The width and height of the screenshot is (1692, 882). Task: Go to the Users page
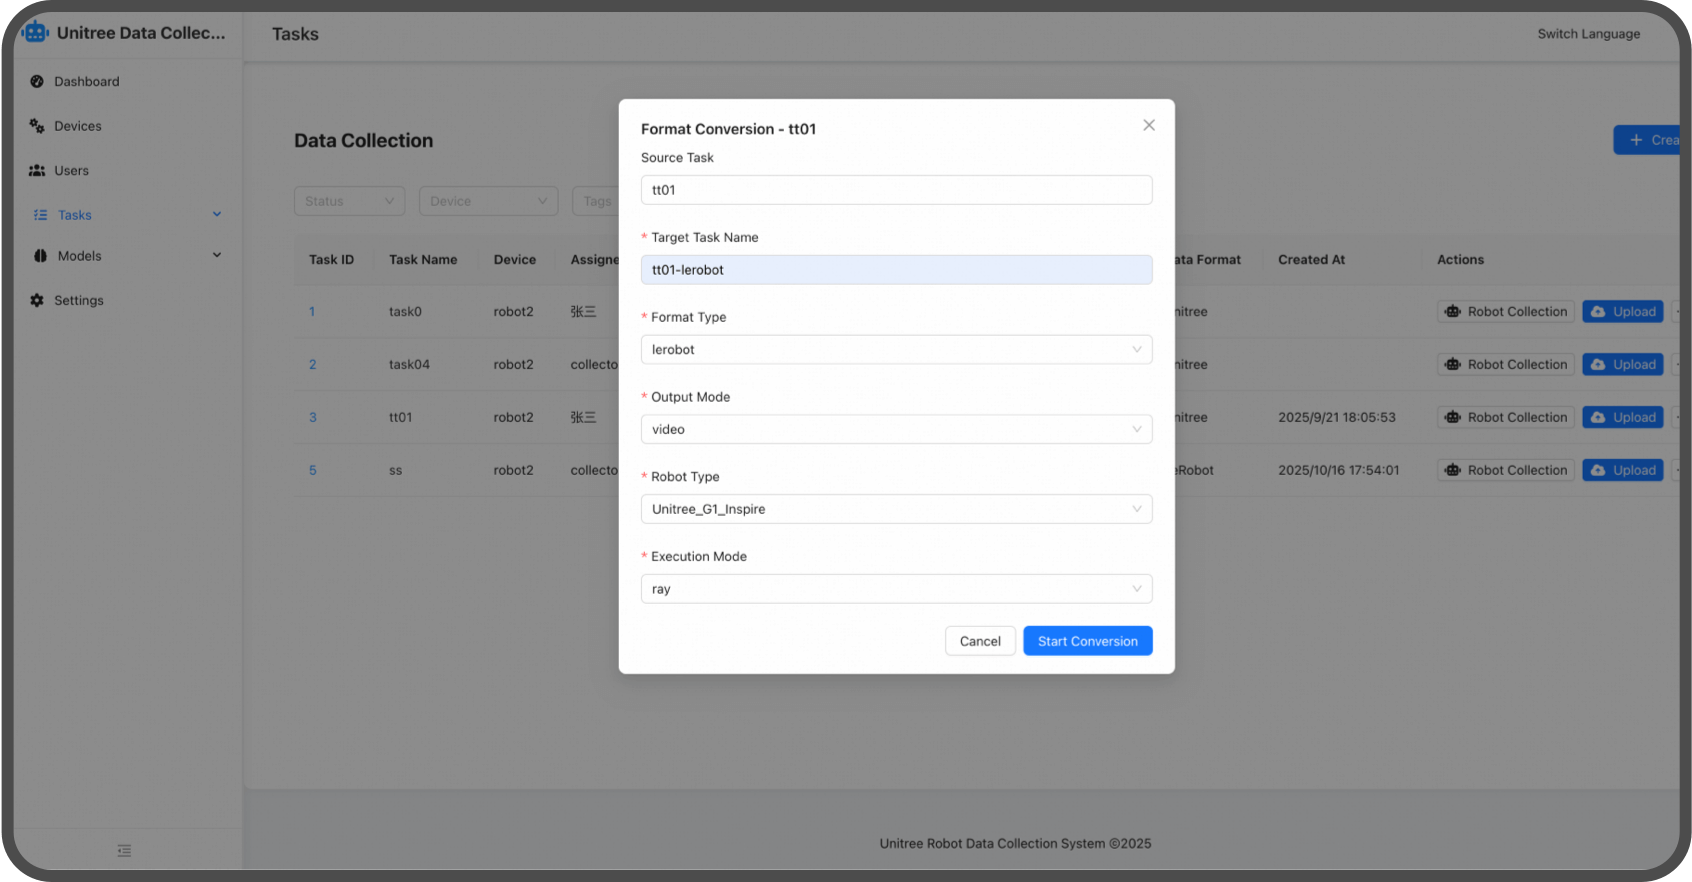tap(71, 171)
